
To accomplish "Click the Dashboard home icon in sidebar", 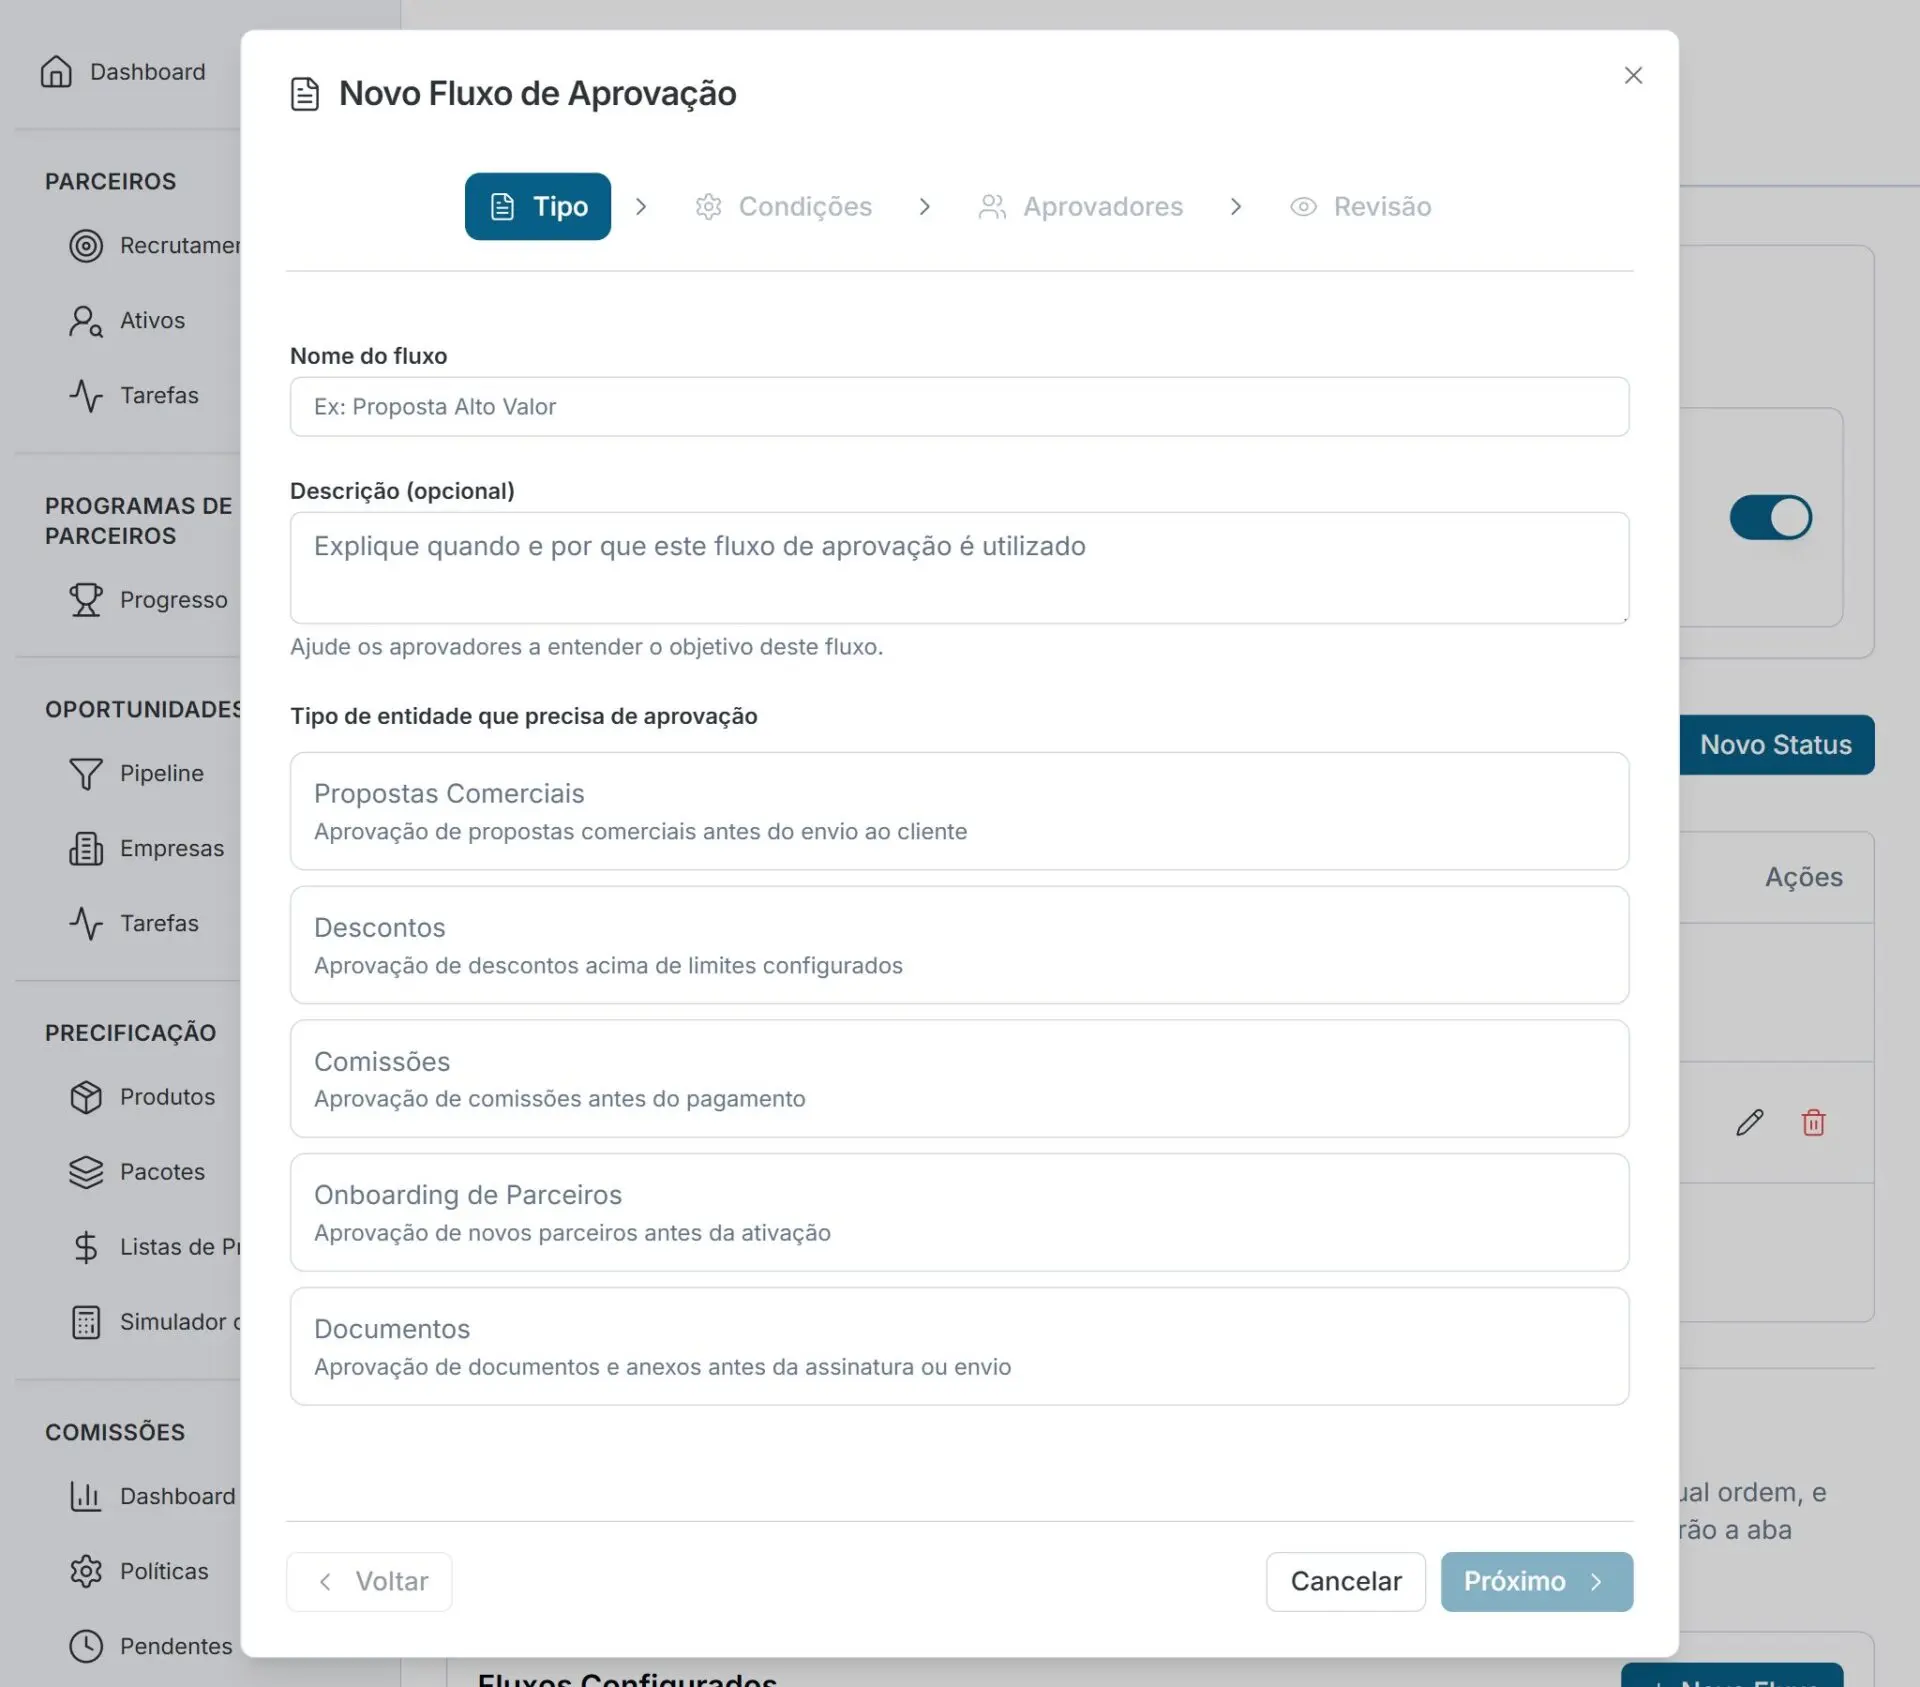I will coord(56,72).
